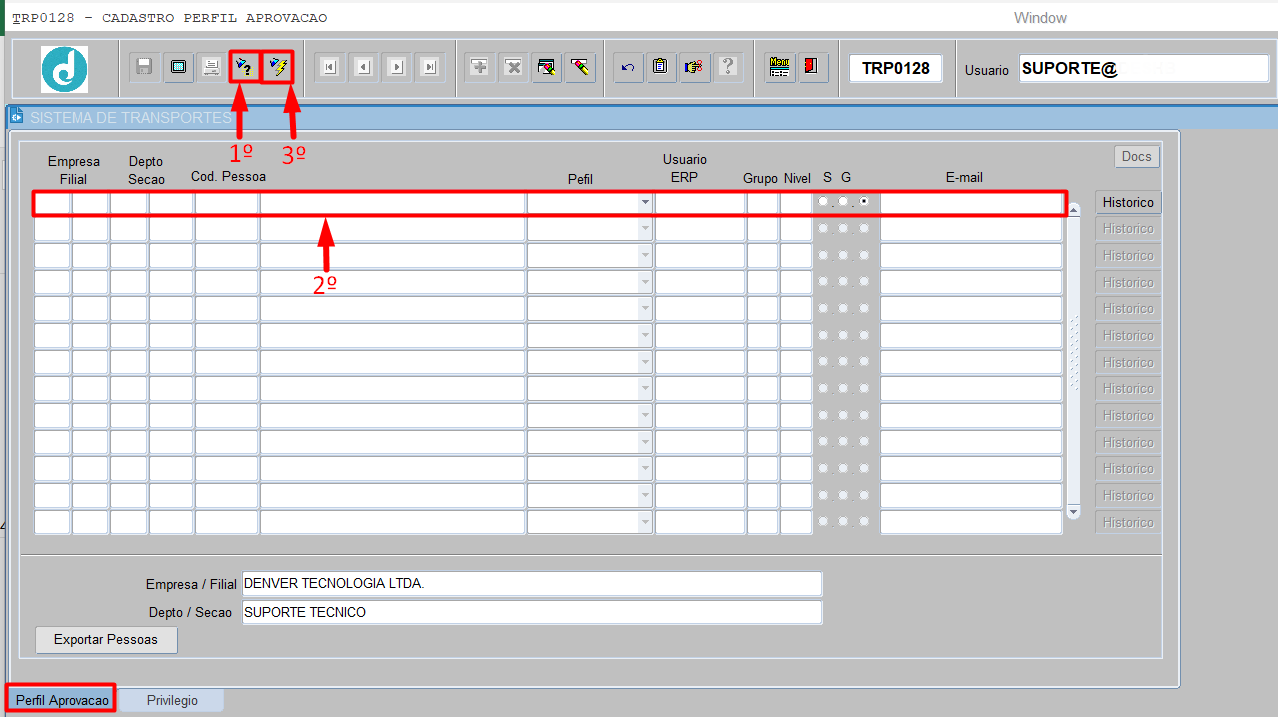Click the Execute Query lightning icon
The width and height of the screenshot is (1278, 717).
pyautogui.click(x=278, y=67)
